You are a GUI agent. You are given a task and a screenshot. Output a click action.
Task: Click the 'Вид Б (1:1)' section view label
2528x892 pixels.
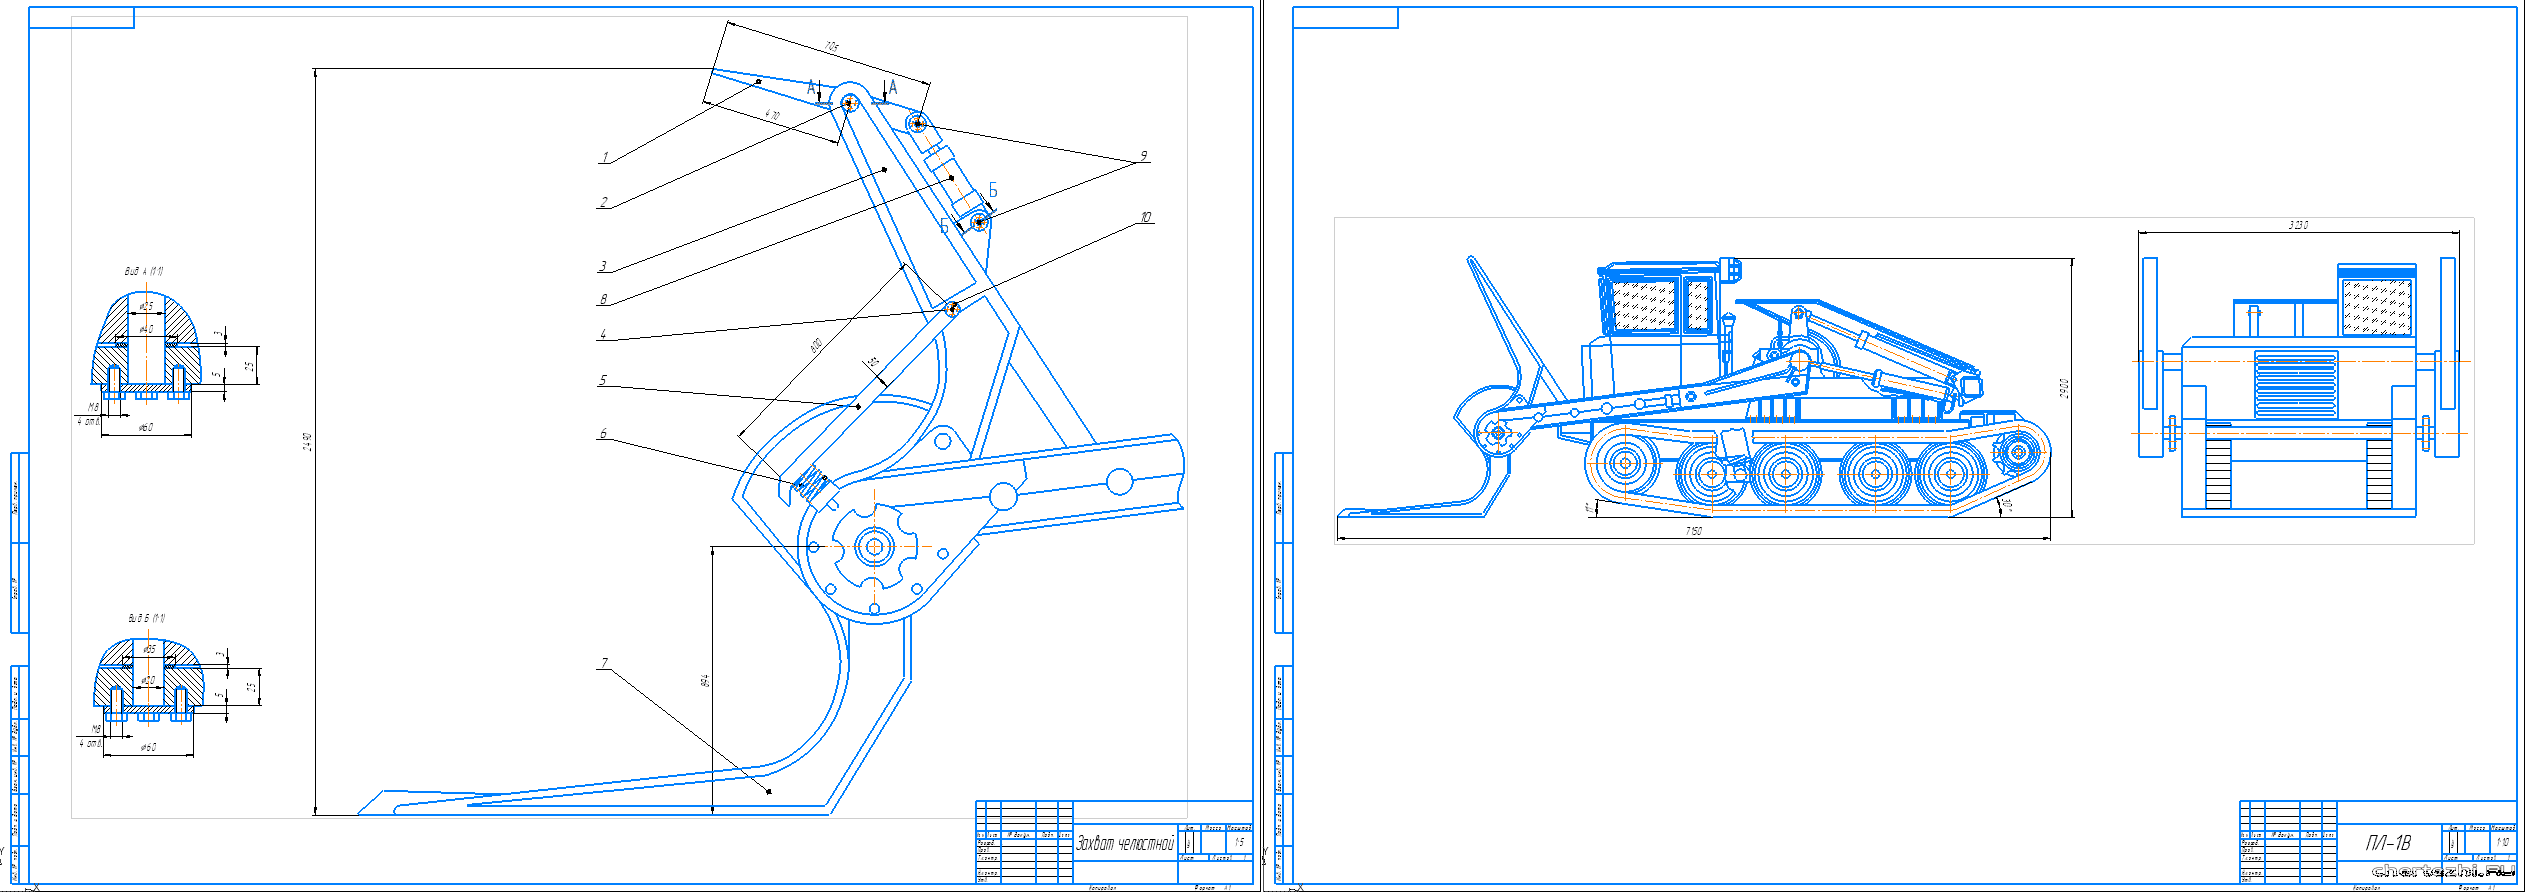[x=146, y=618]
